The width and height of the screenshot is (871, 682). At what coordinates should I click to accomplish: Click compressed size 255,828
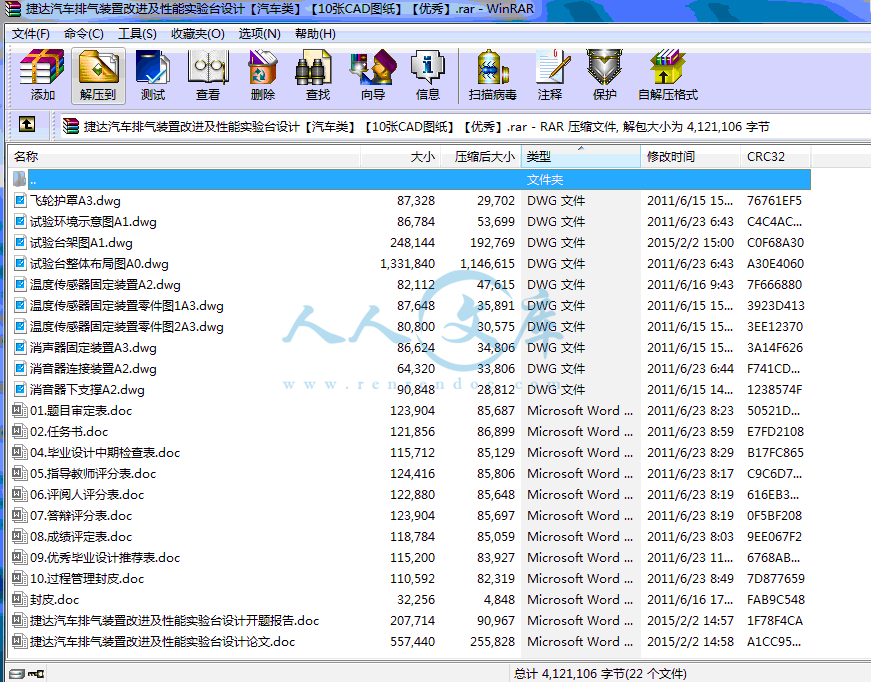pos(493,641)
